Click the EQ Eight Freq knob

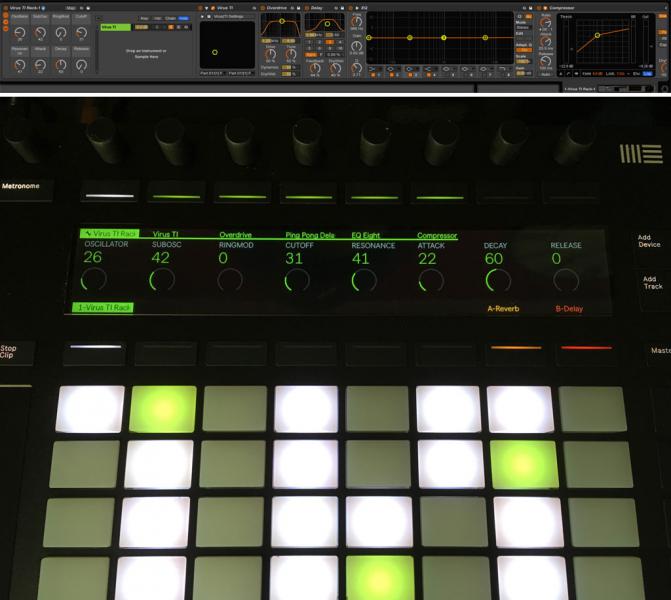tap(356, 21)
